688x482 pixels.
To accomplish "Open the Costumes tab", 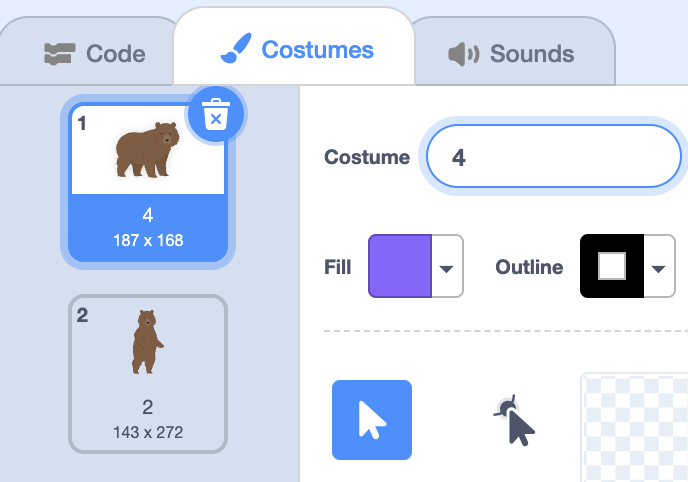I will point(297,50).
